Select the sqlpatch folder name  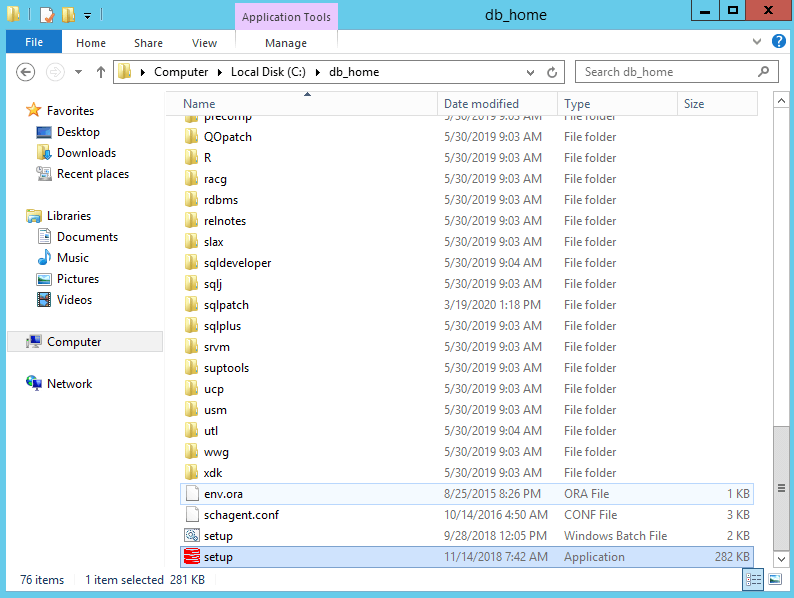coord(226,305)
